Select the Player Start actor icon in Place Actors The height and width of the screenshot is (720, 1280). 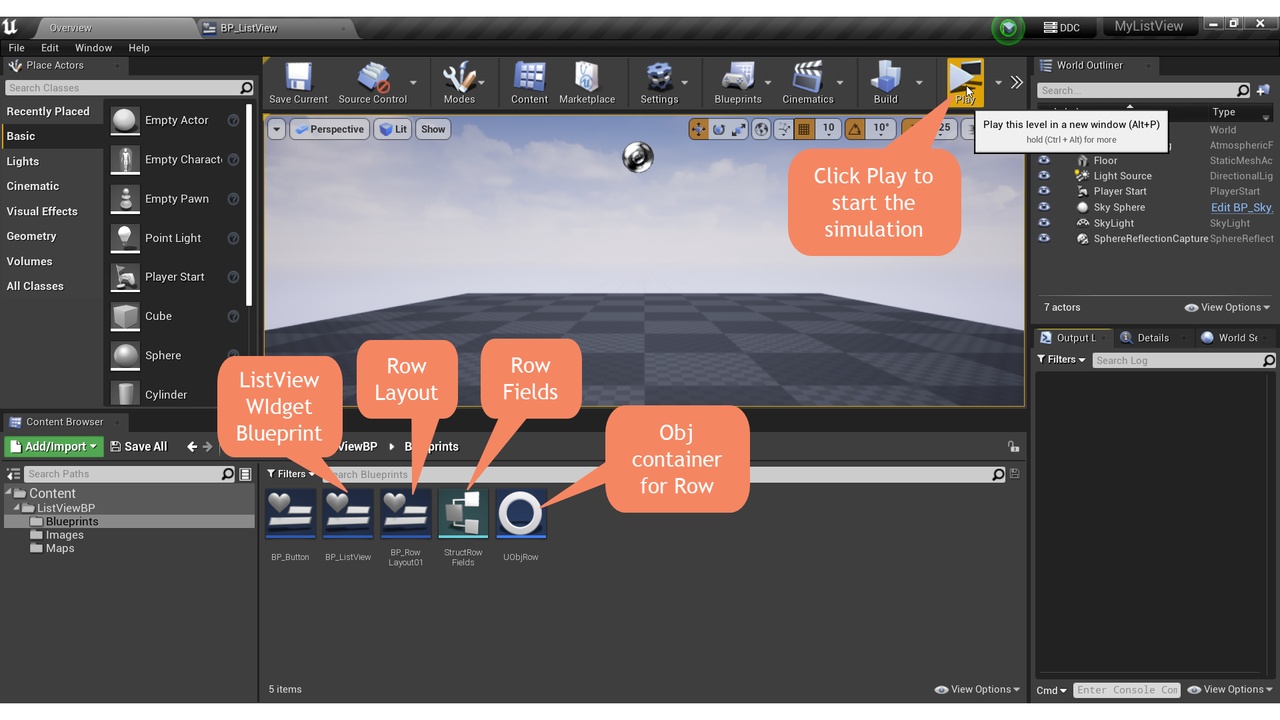click(x=125, y=277)
